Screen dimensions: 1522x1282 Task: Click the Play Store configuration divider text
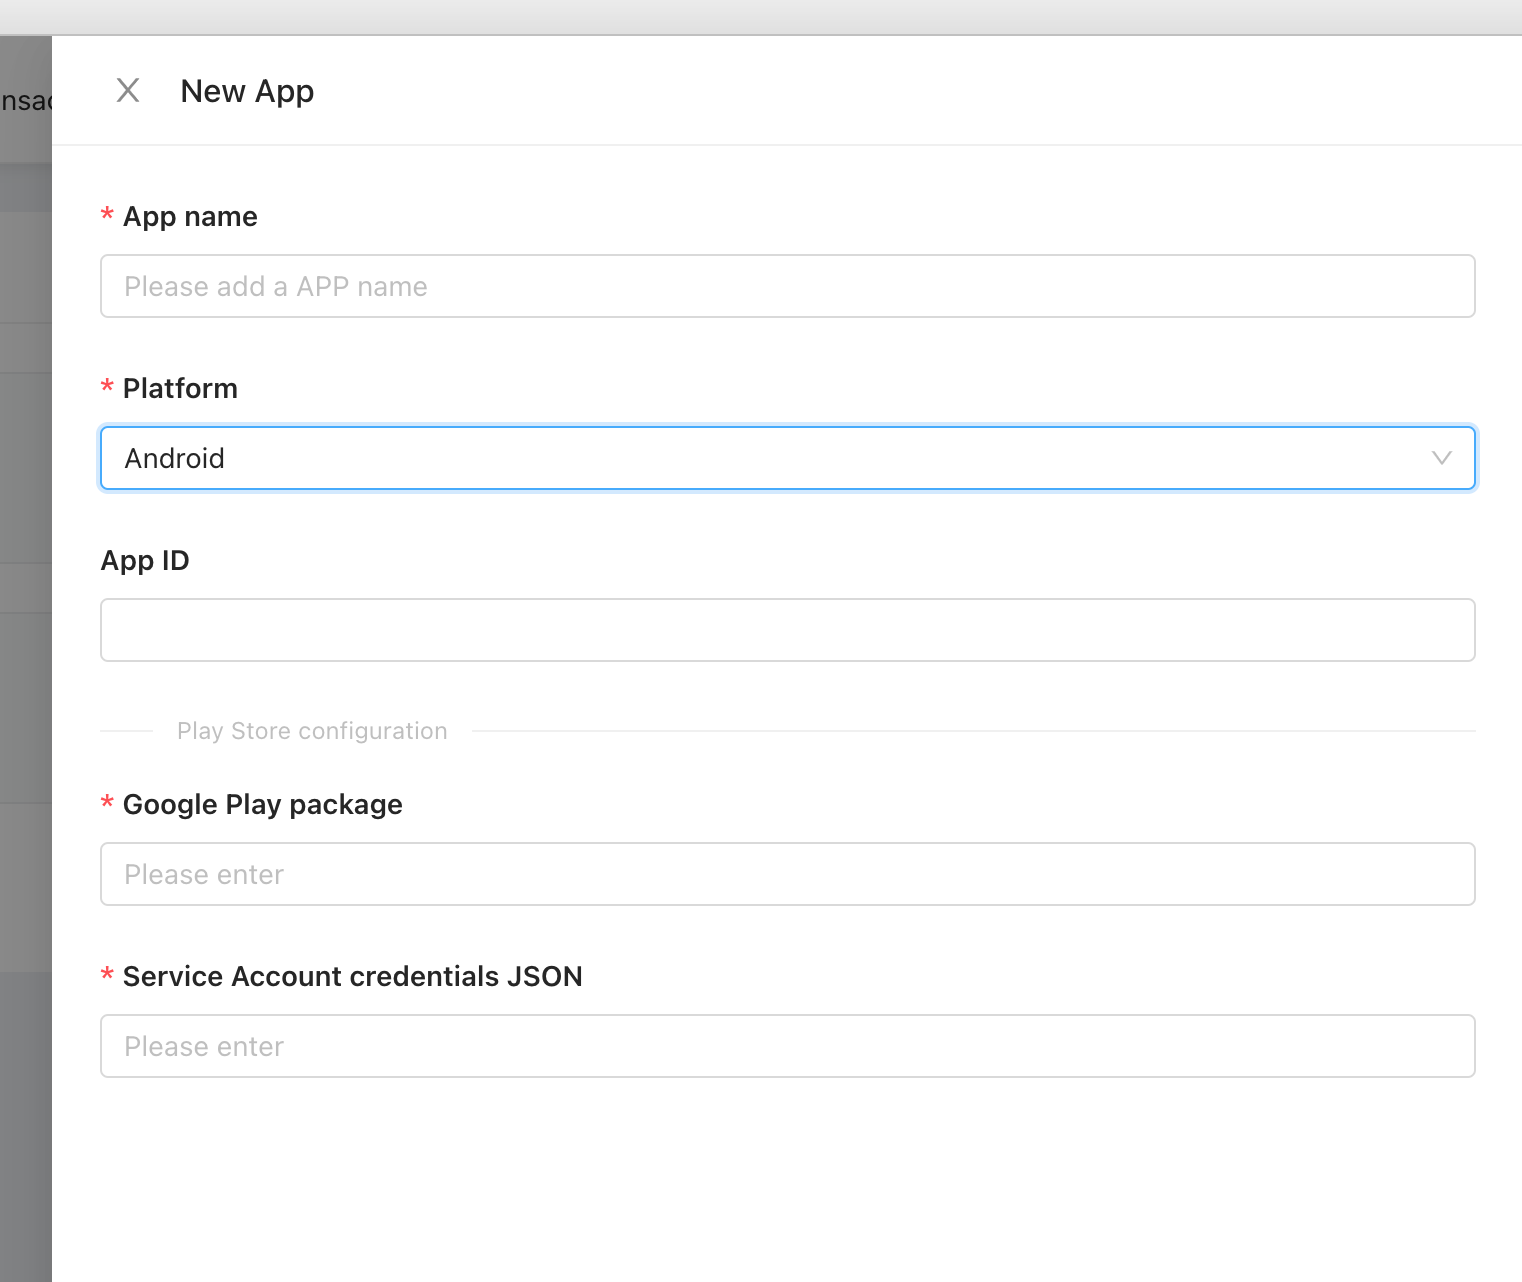(312, 732)
